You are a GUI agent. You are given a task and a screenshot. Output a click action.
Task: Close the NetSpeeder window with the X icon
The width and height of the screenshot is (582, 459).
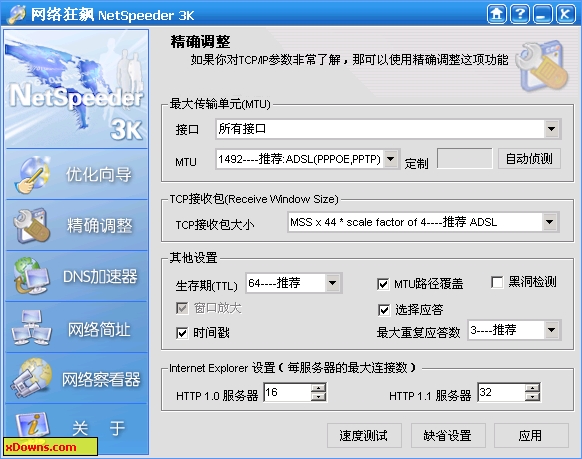click(565, 14)
